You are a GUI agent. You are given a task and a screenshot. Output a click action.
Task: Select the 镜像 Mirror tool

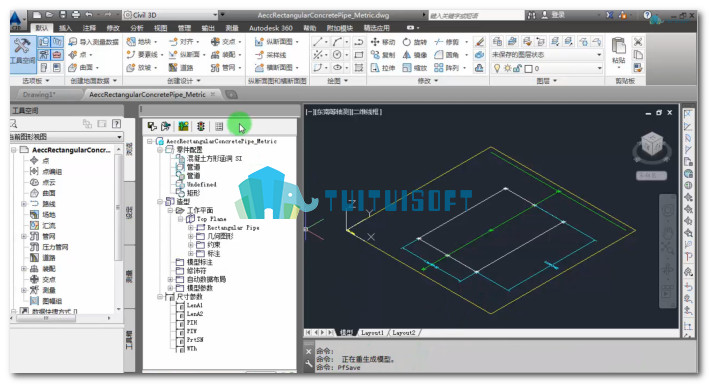[x=415, y=55]
